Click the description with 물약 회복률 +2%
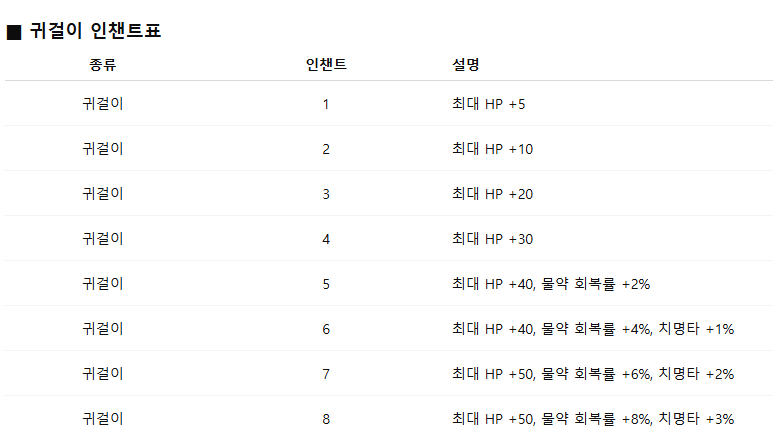Image resolution: width=779 pixels, height=444 pixels. (x=551, y=284)
